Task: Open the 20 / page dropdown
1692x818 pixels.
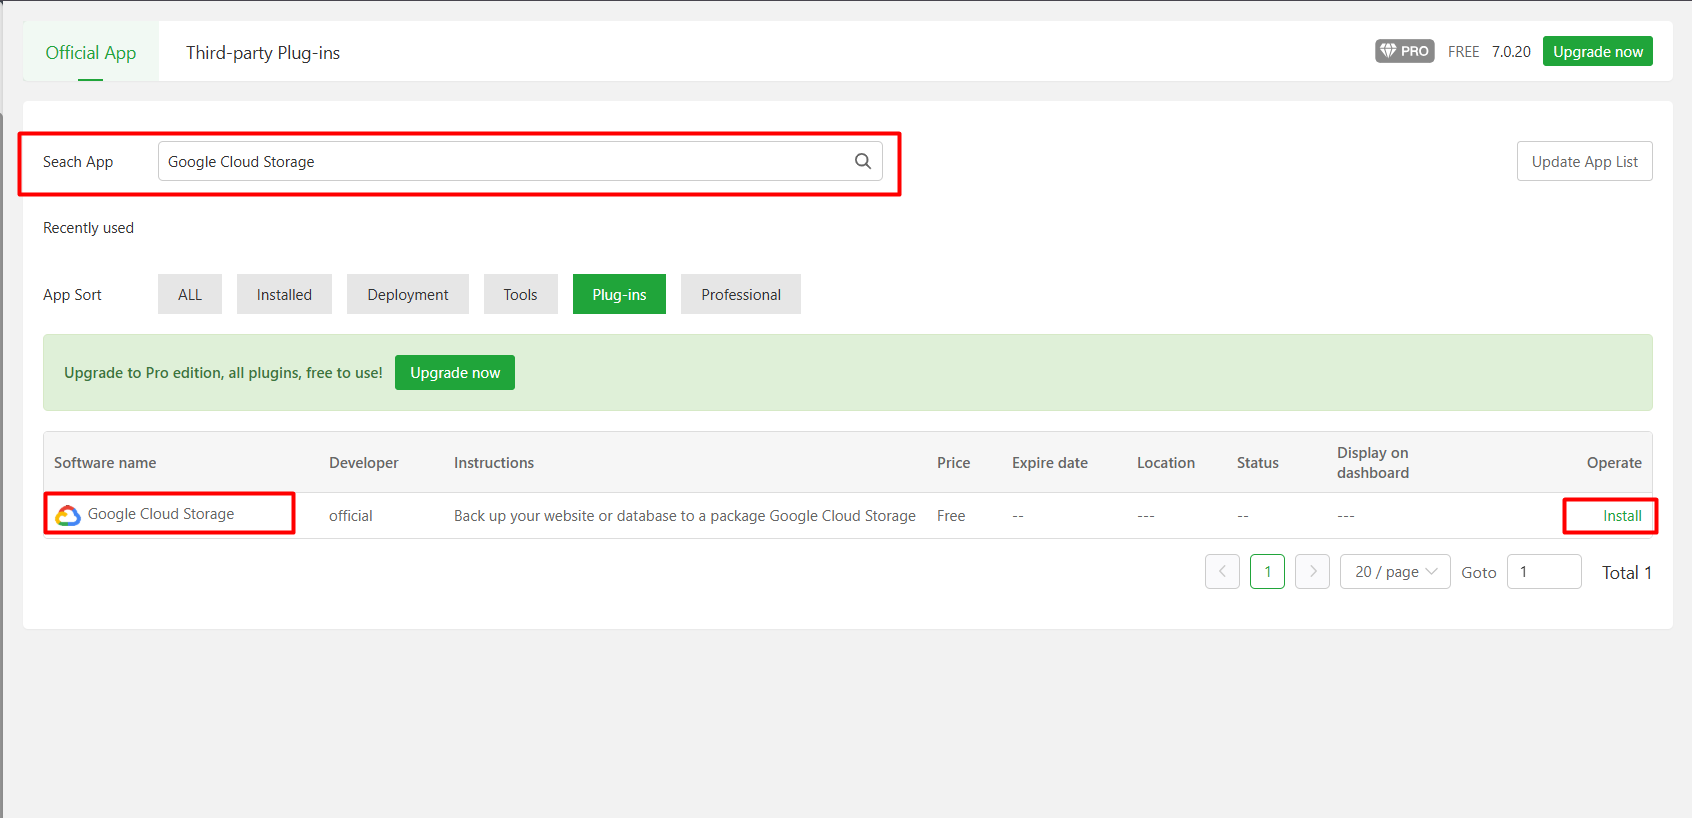Action: click(x=1395, y=572)
